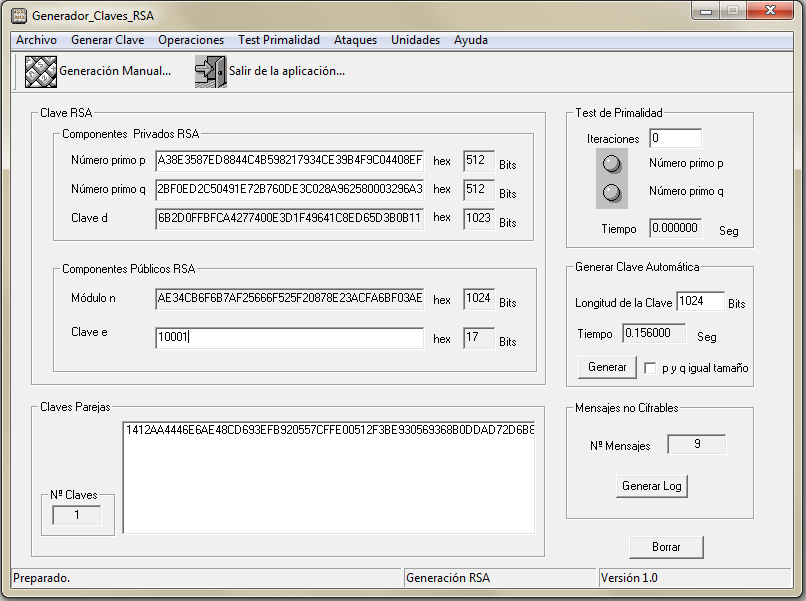Click the Iteraciones input field
806x601 pixels.
click(x=675, y=138)
